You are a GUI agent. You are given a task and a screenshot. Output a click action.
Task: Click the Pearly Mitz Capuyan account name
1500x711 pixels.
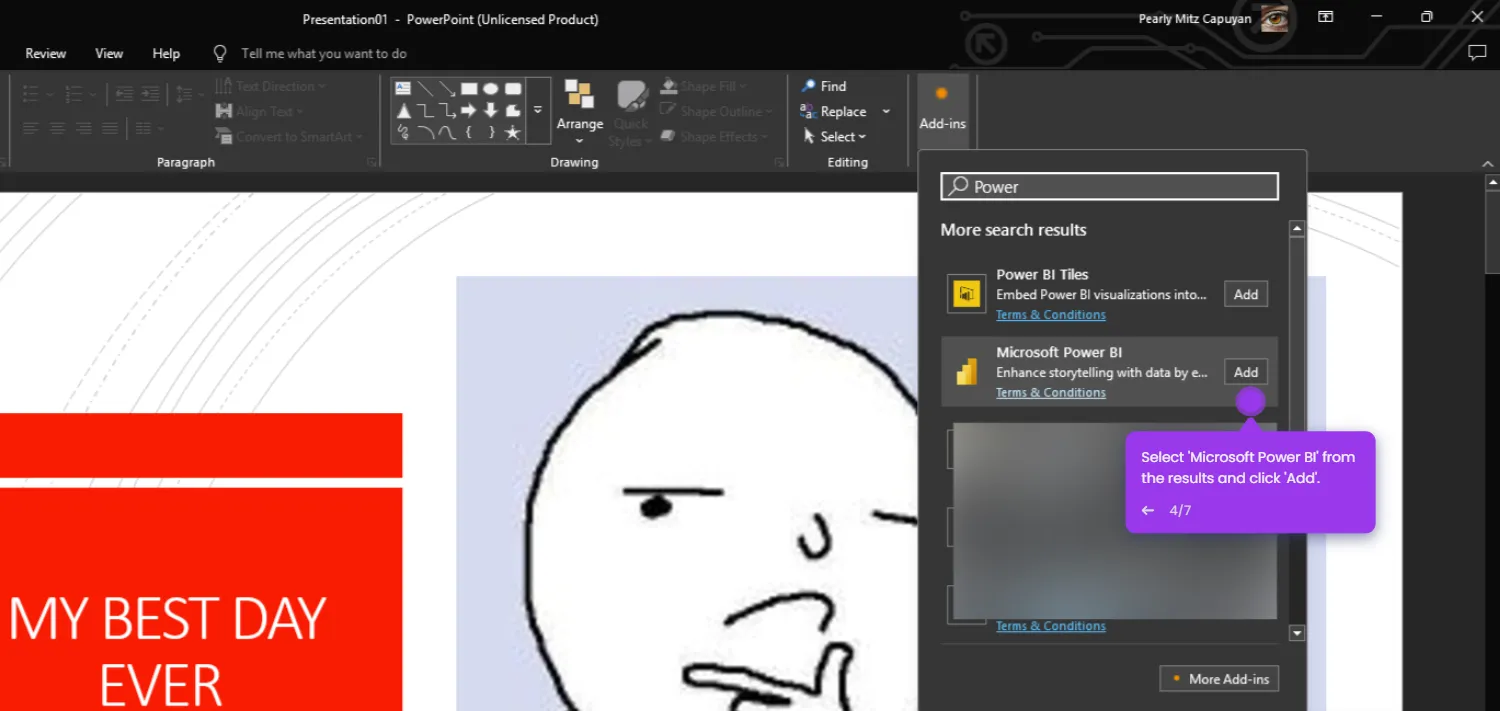[x=1194, y=19]
